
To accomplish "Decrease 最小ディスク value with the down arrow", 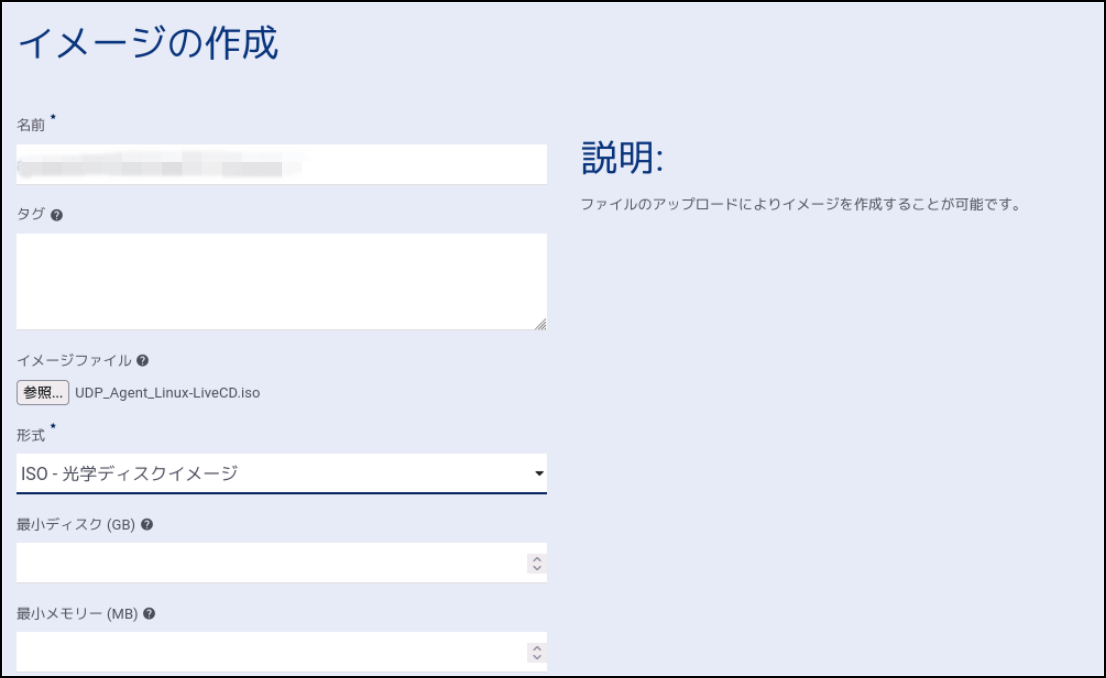I will 537,568.
